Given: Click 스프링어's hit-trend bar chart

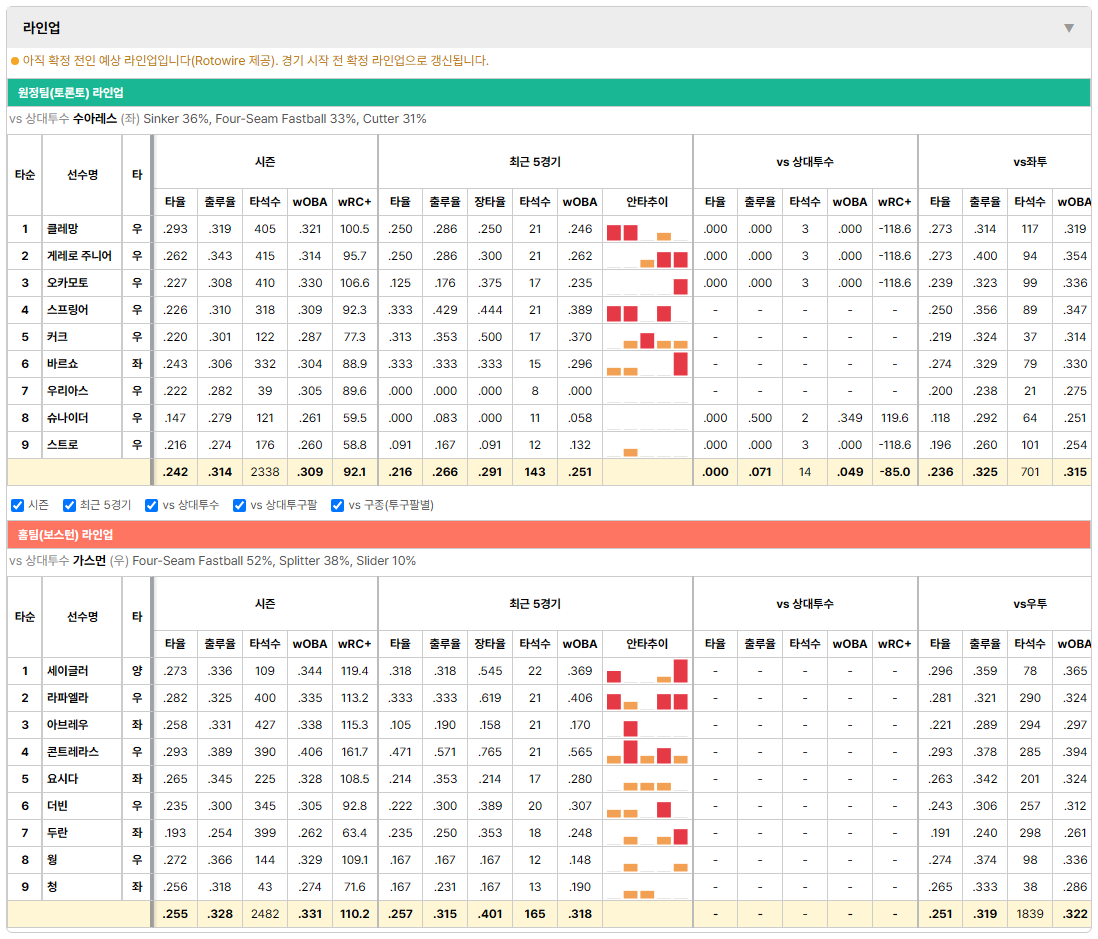Looking at the screenshot, I should [647, 310].
